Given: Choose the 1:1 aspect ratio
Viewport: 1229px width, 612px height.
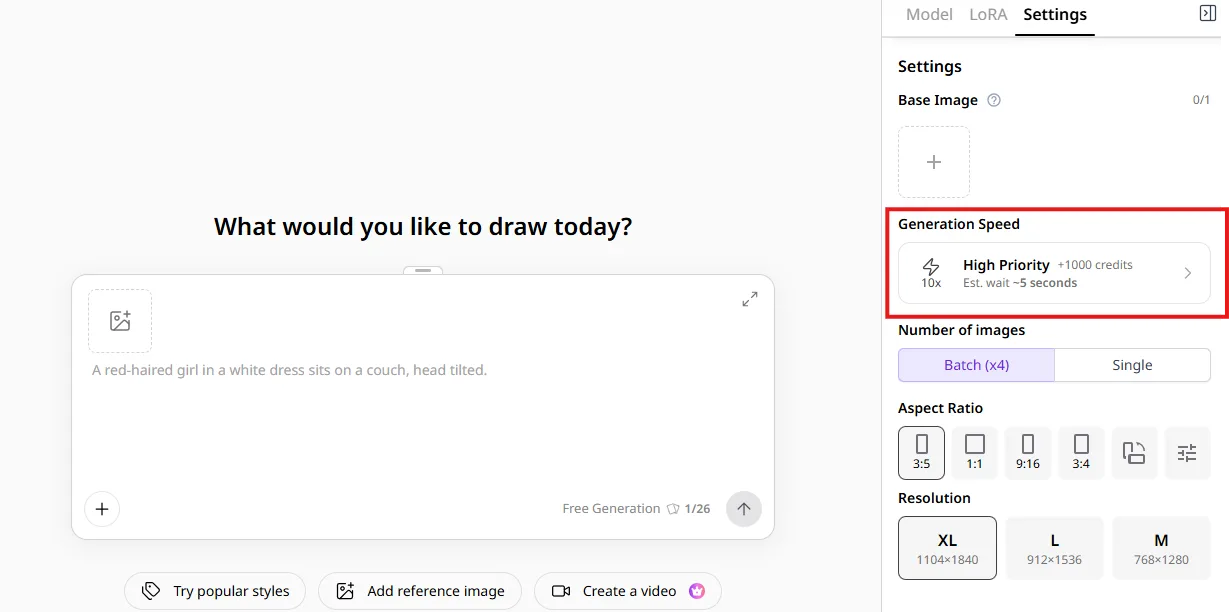Looking at the screenshot, I should (x=975, y=453).
